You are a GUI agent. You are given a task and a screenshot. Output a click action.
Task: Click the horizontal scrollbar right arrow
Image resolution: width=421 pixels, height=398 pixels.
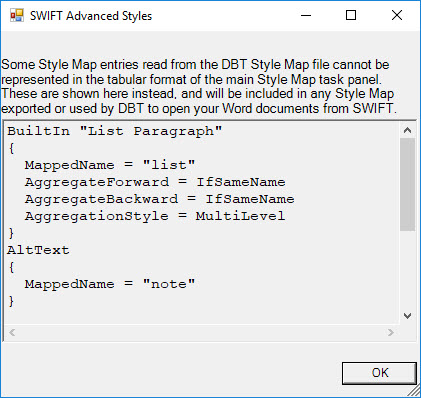pyautogui.click(x=391, y=332)
